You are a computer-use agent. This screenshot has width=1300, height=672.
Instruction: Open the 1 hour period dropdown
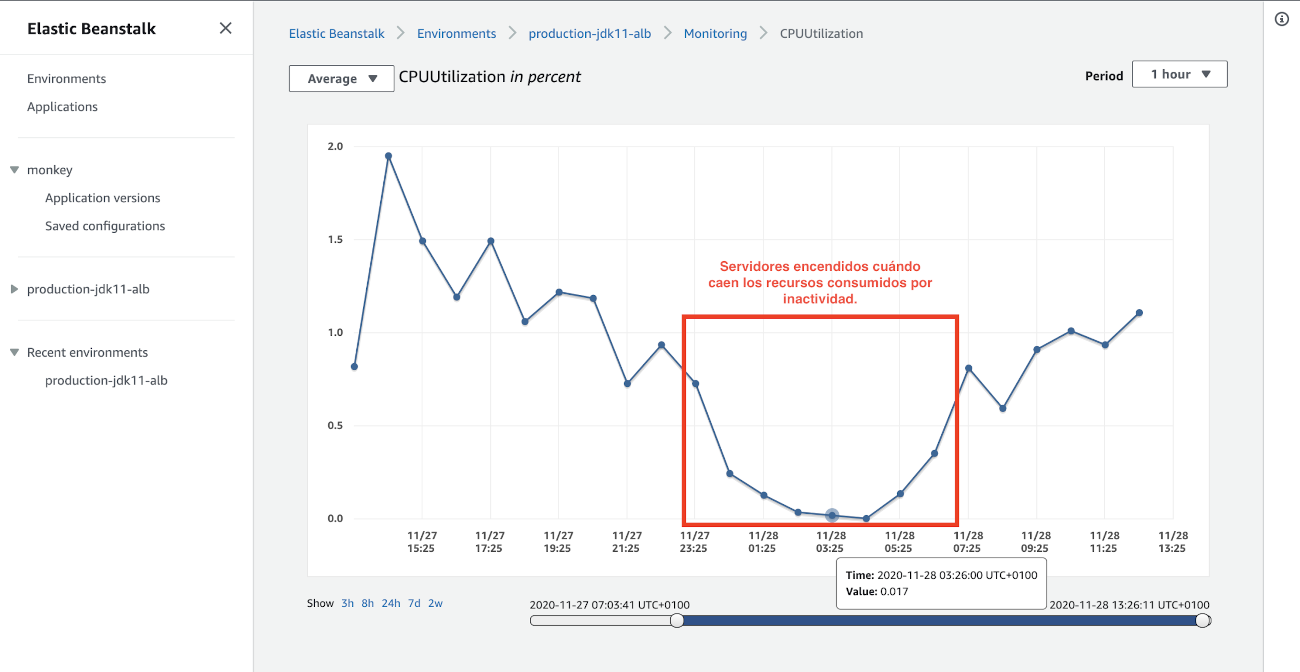pyautogui.click(x=1179, y=74)
